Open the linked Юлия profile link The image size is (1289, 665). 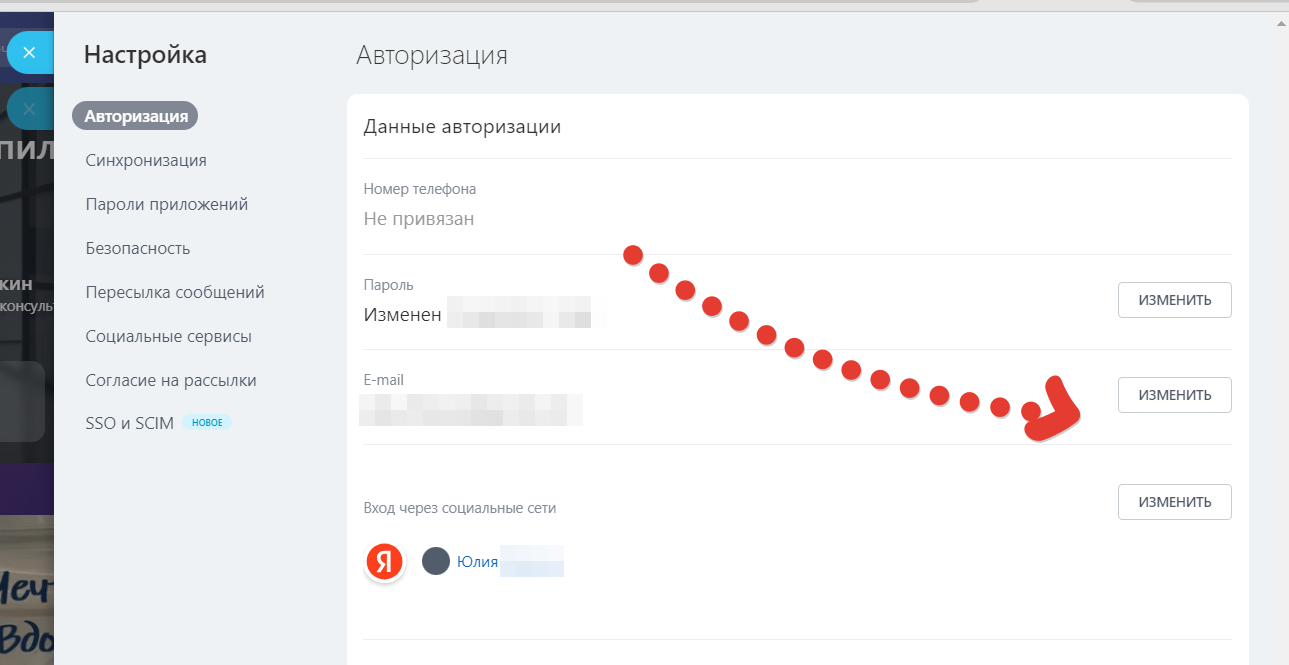click(x=477, y=562)
